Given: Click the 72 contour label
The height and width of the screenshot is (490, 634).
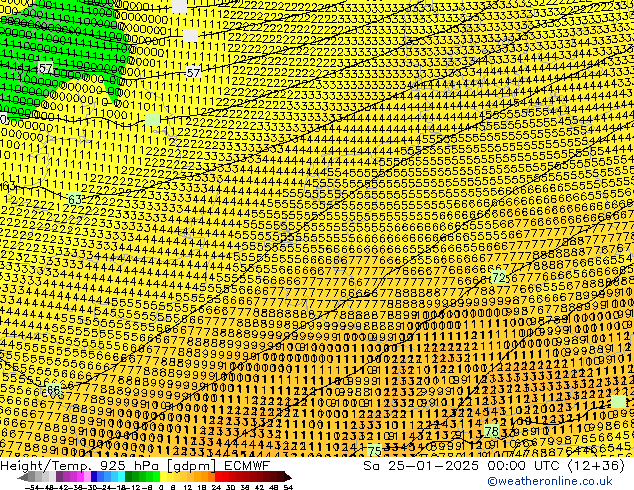Looking at the screenshot, I should pyautogui.click(x=499, y=277).
